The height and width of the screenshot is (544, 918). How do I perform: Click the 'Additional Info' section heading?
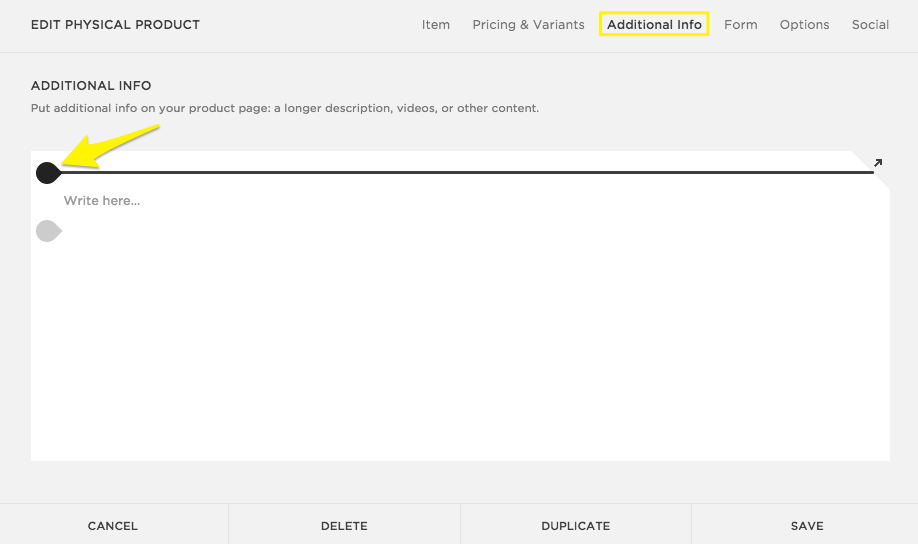(x=91, y=86)
